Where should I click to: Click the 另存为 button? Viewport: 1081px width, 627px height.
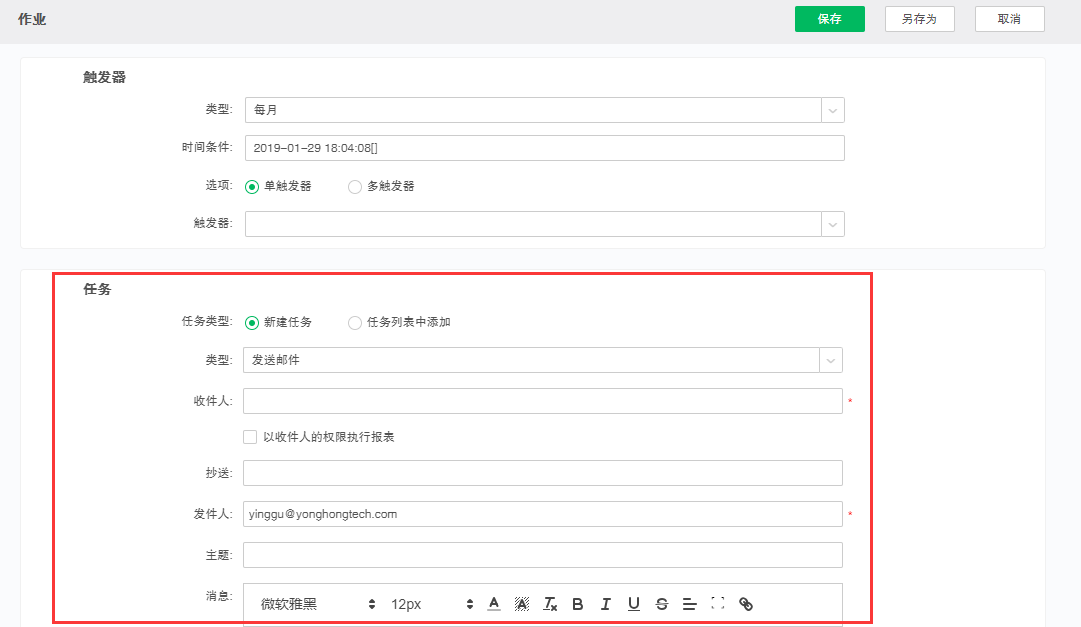click(919, 19)
